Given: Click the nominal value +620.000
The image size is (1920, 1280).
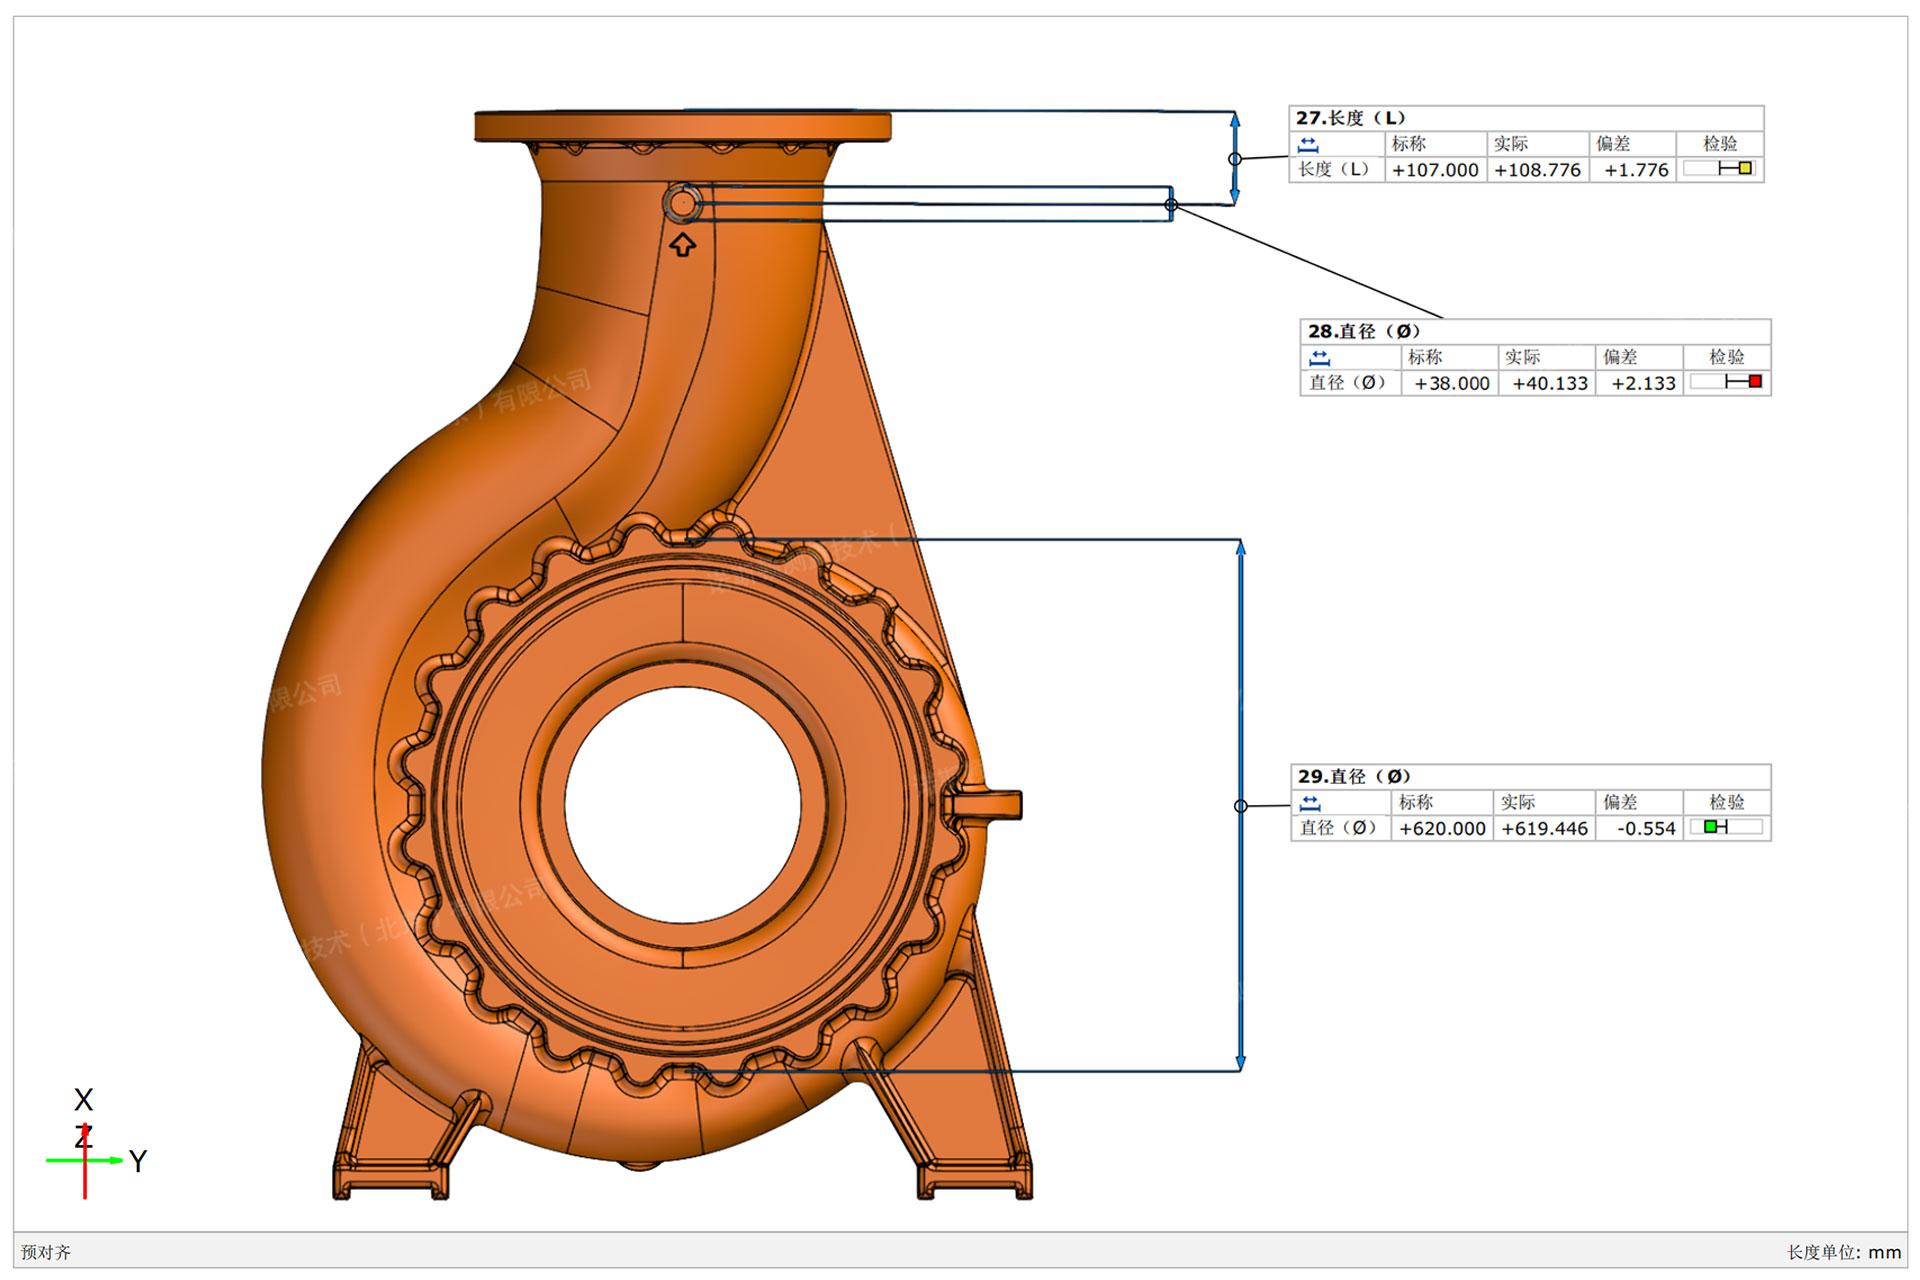Looking at the screenshot, I should 1442,828.
